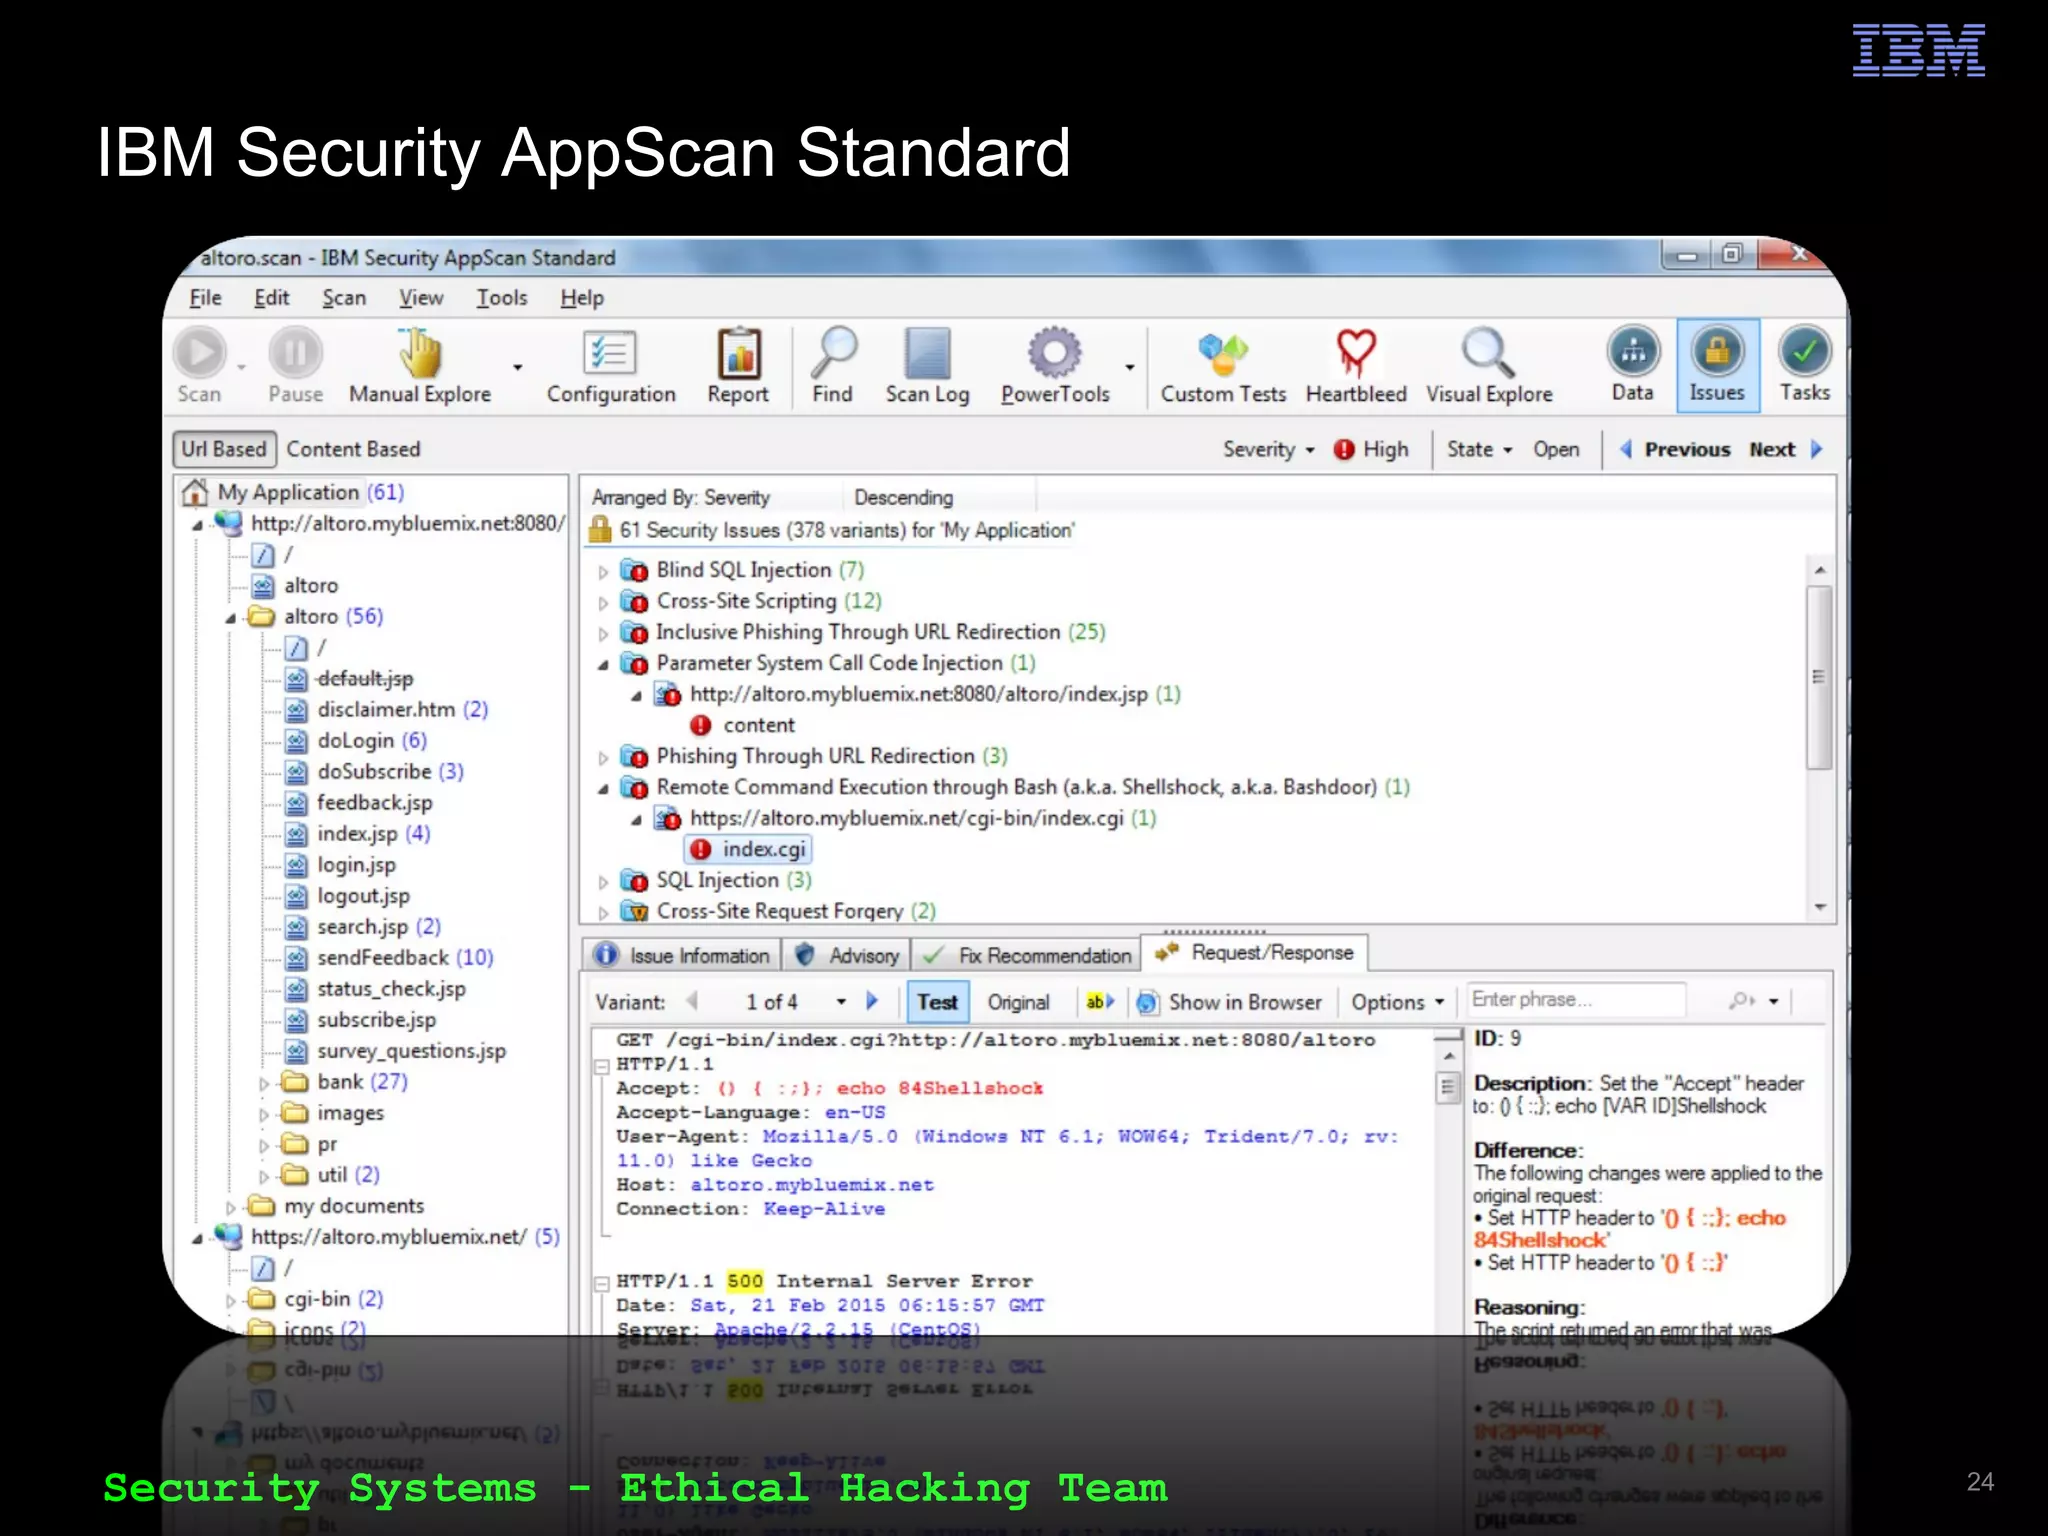Click the word wrap 'ab' icon

click(x=1099, y=1001)
